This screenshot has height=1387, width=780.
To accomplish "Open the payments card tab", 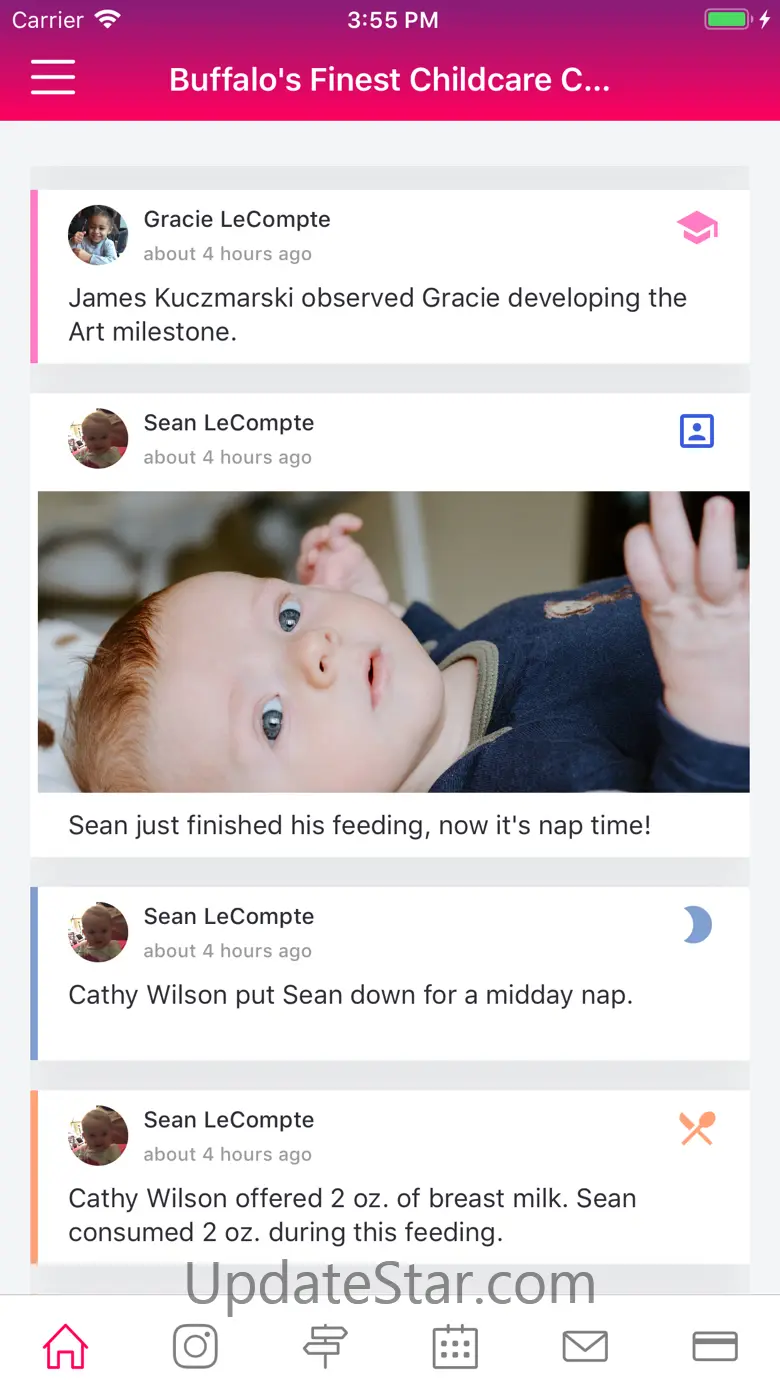I will 715,1346.
